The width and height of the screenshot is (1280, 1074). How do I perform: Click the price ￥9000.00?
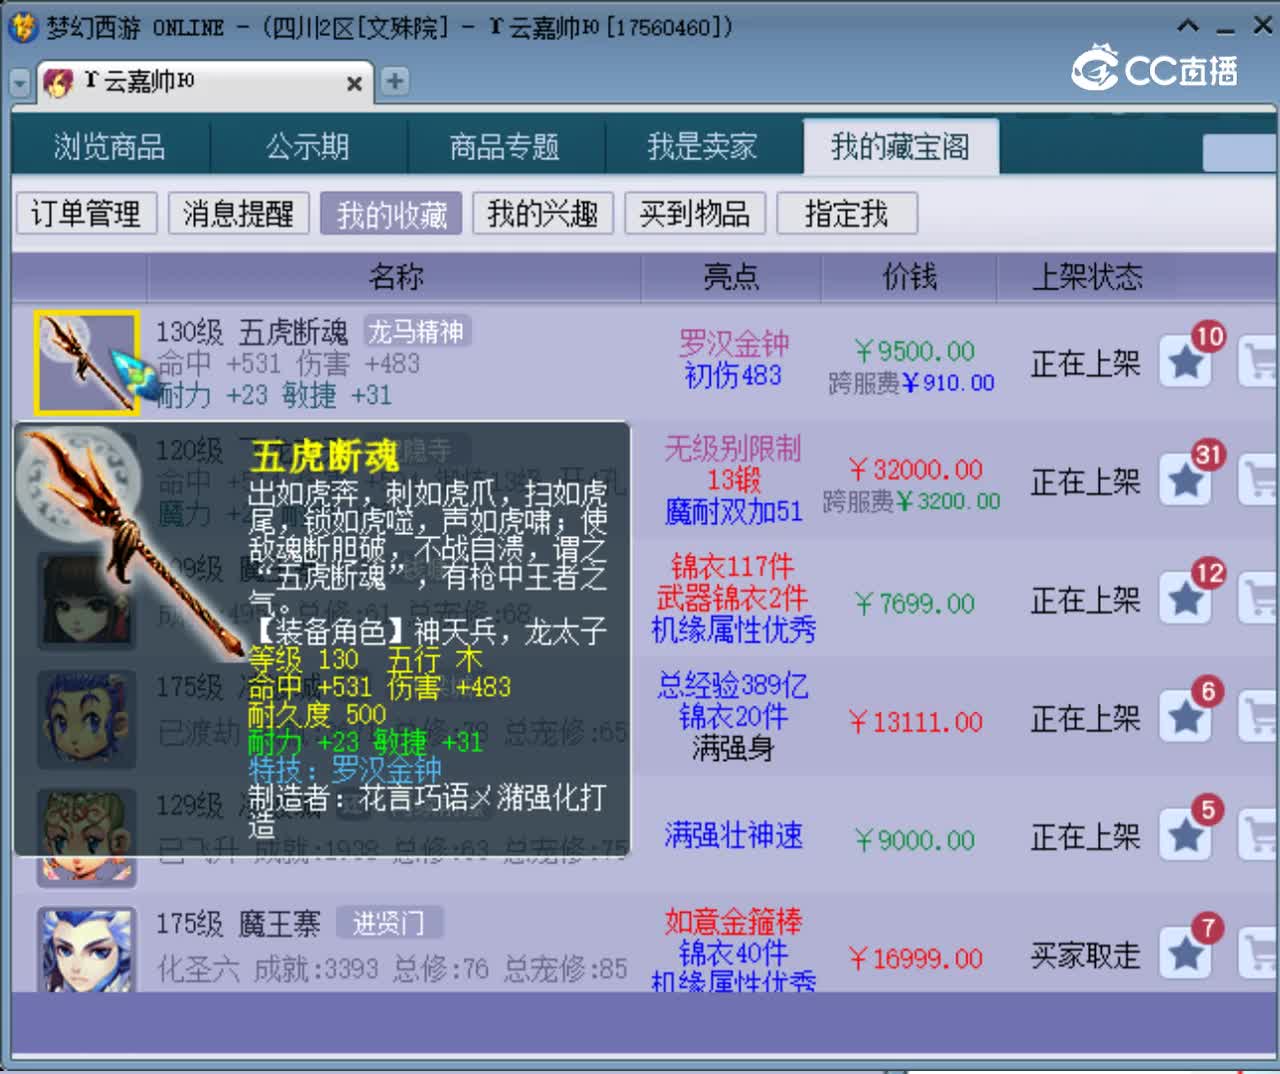[914, 839]
